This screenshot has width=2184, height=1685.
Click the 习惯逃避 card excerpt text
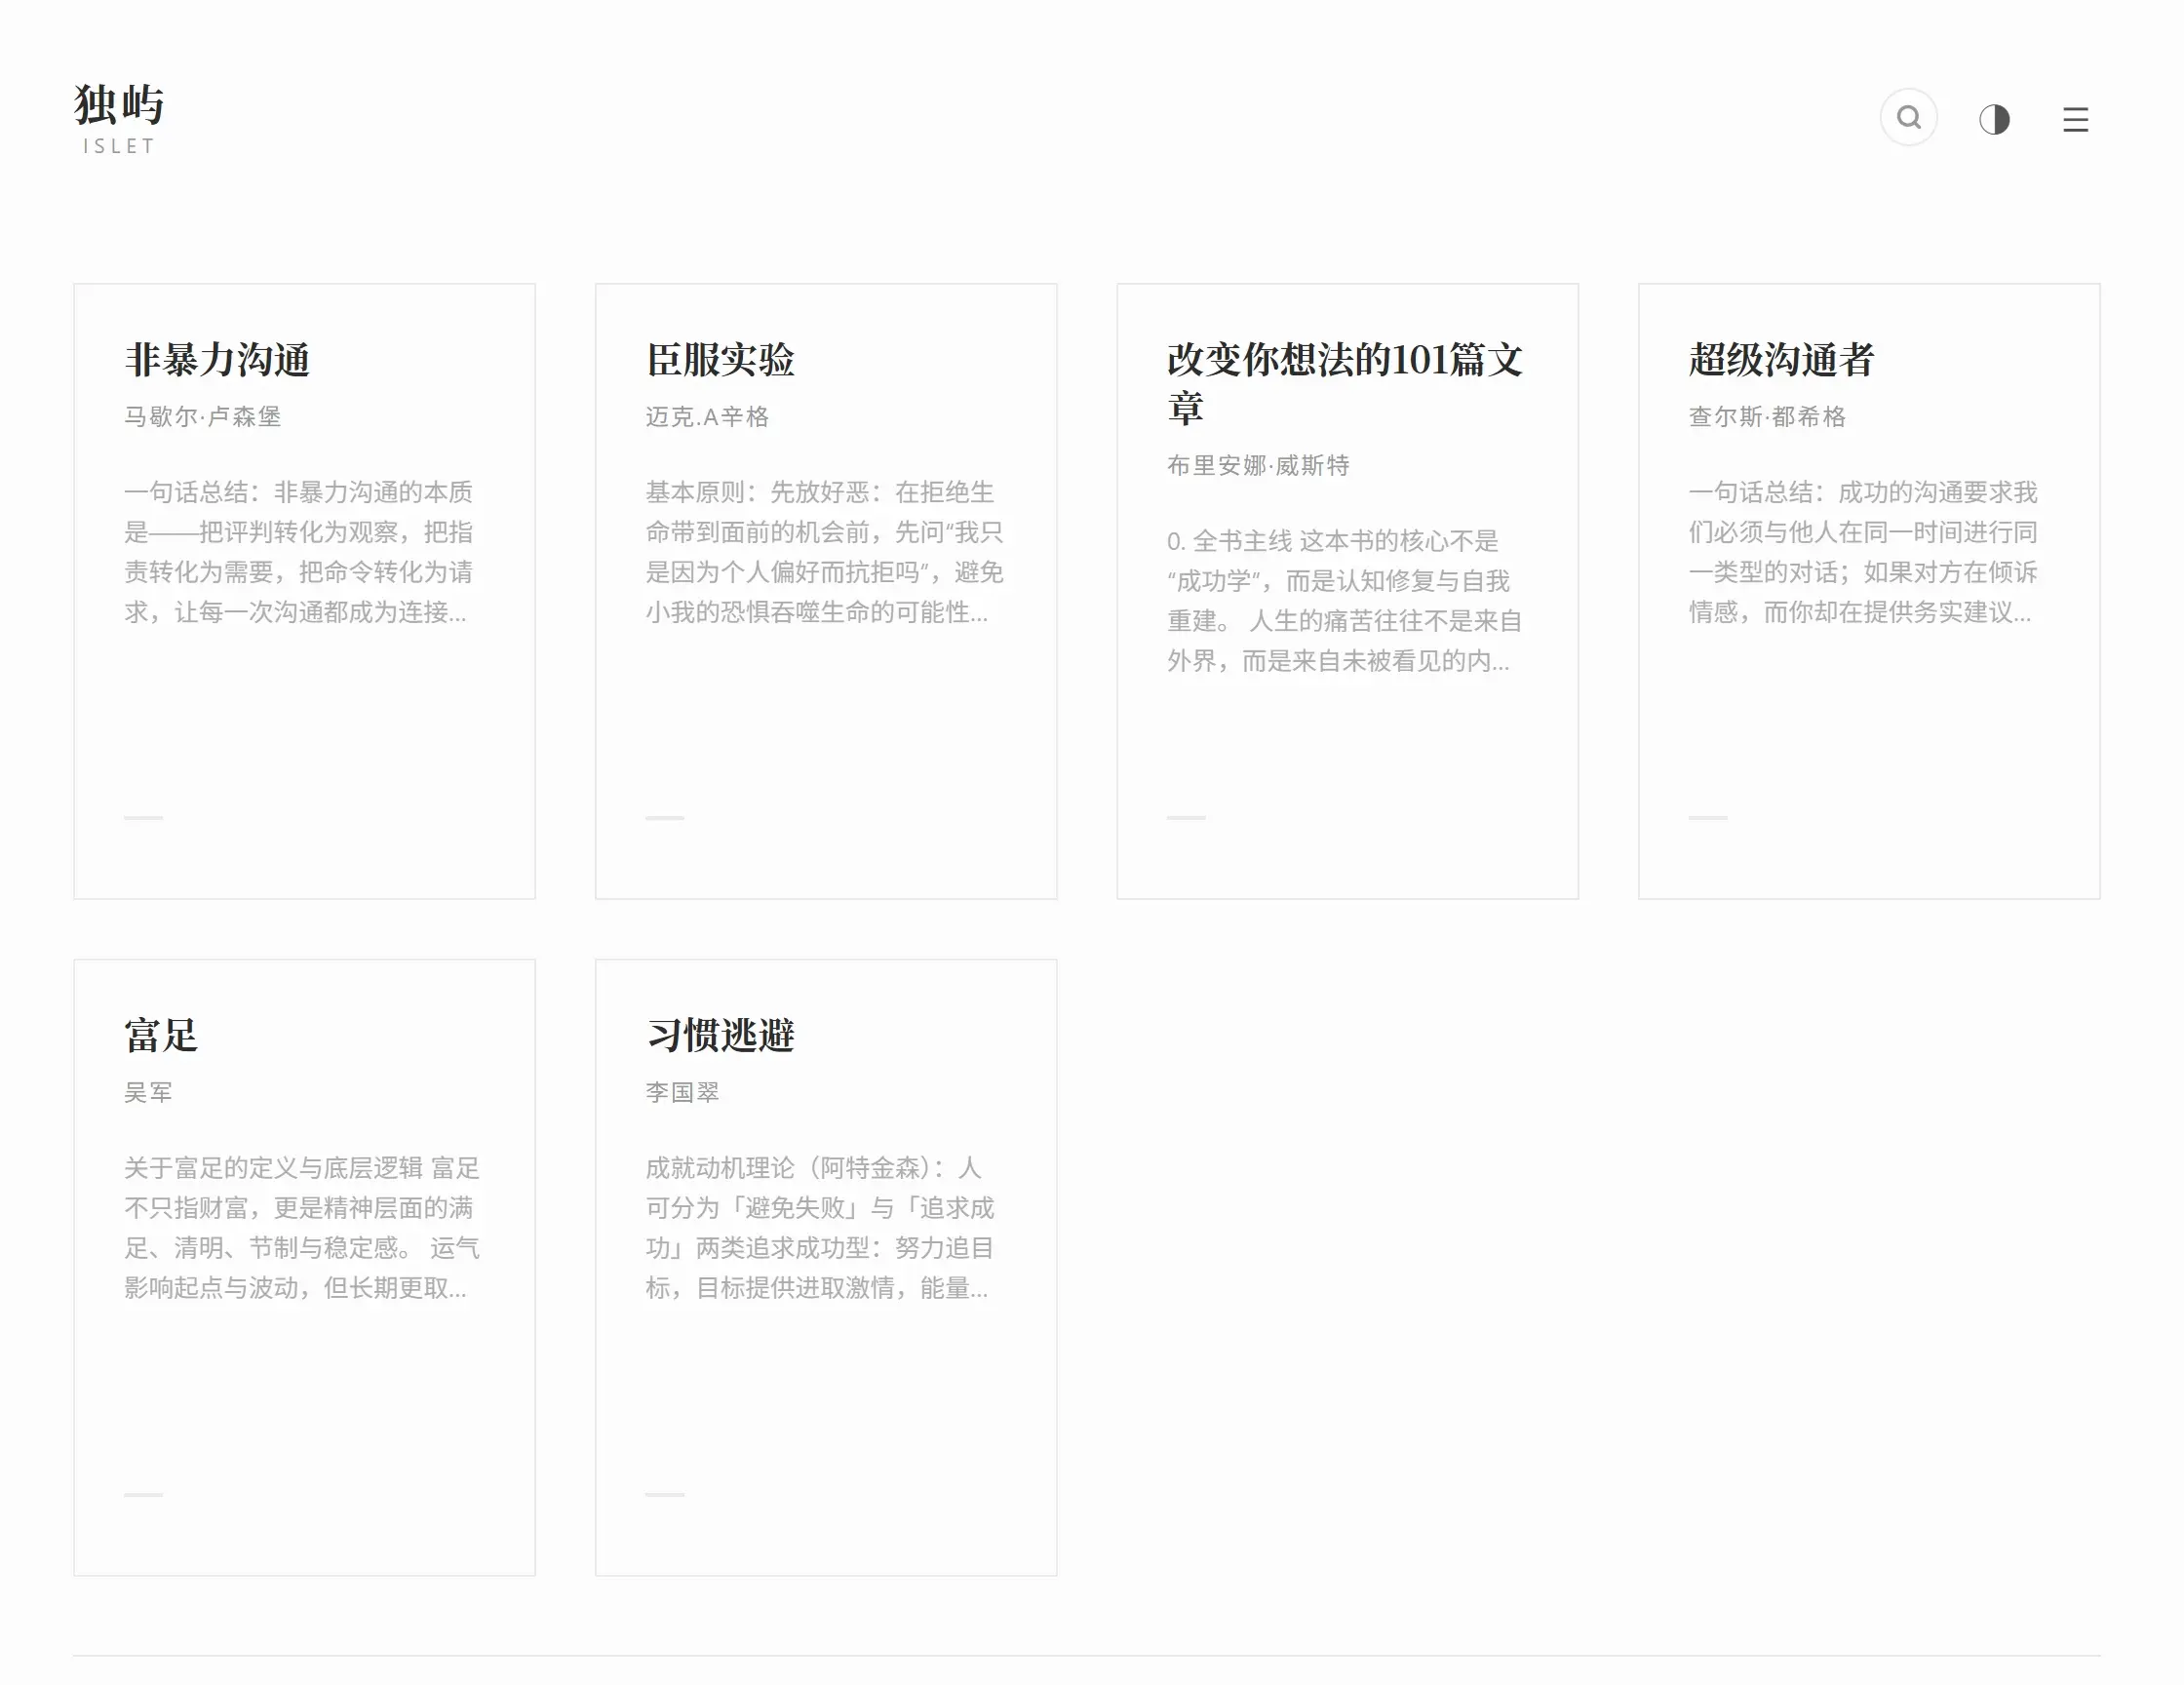coord(820,1228)
